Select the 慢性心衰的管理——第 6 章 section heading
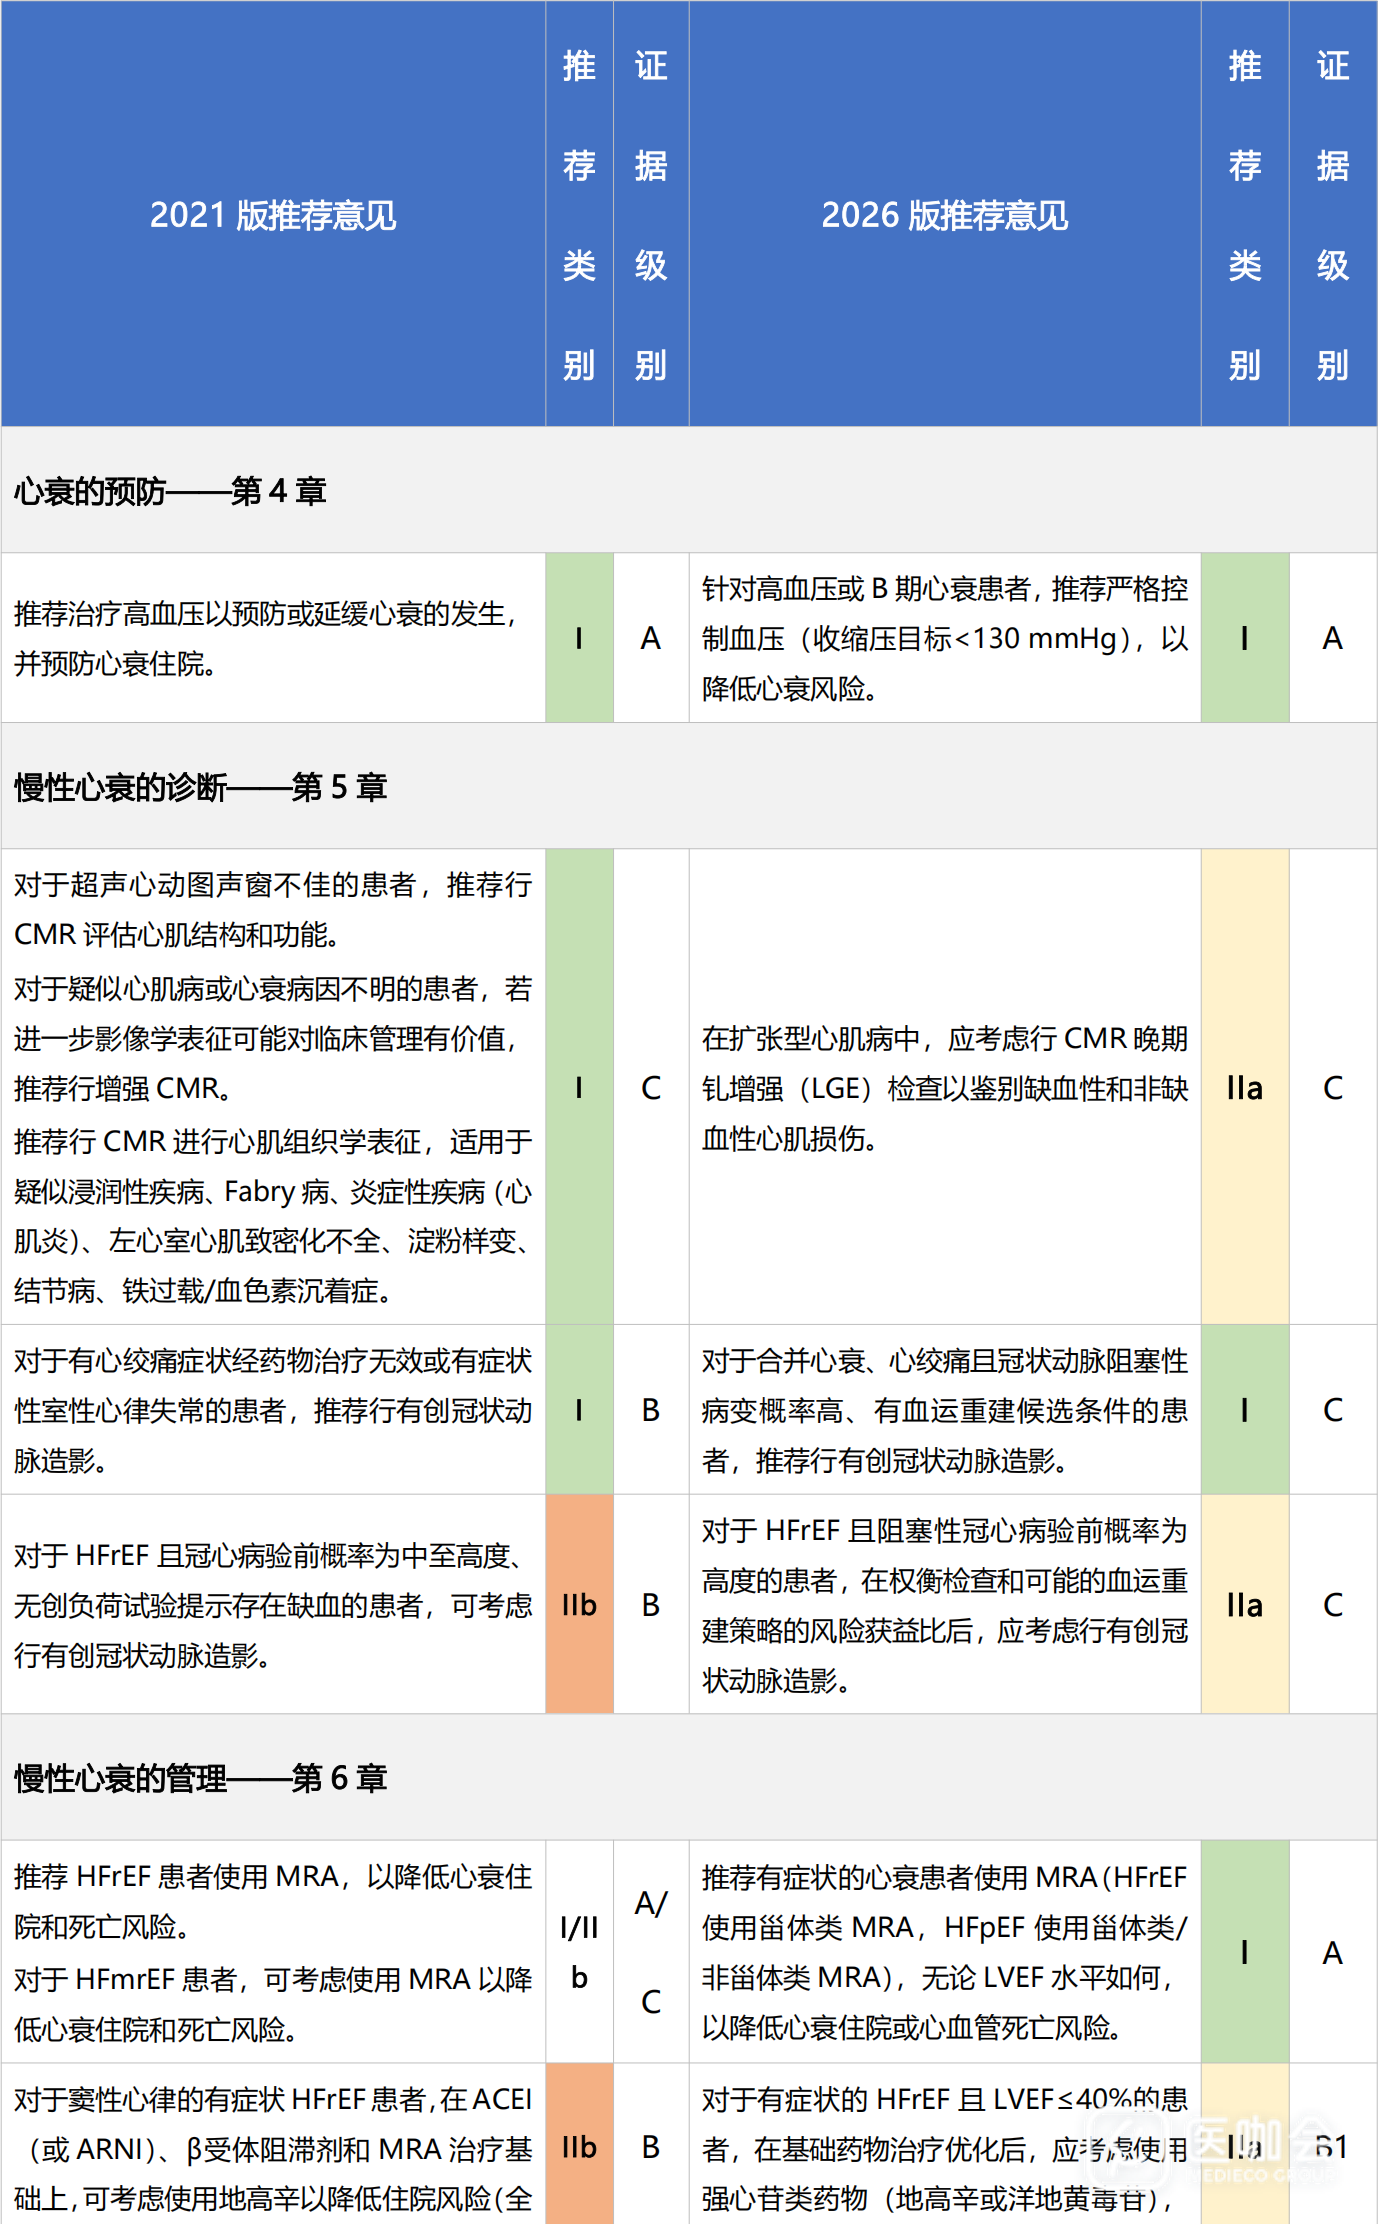This screenshot has height=2224, width=1380. [200, 1778]
